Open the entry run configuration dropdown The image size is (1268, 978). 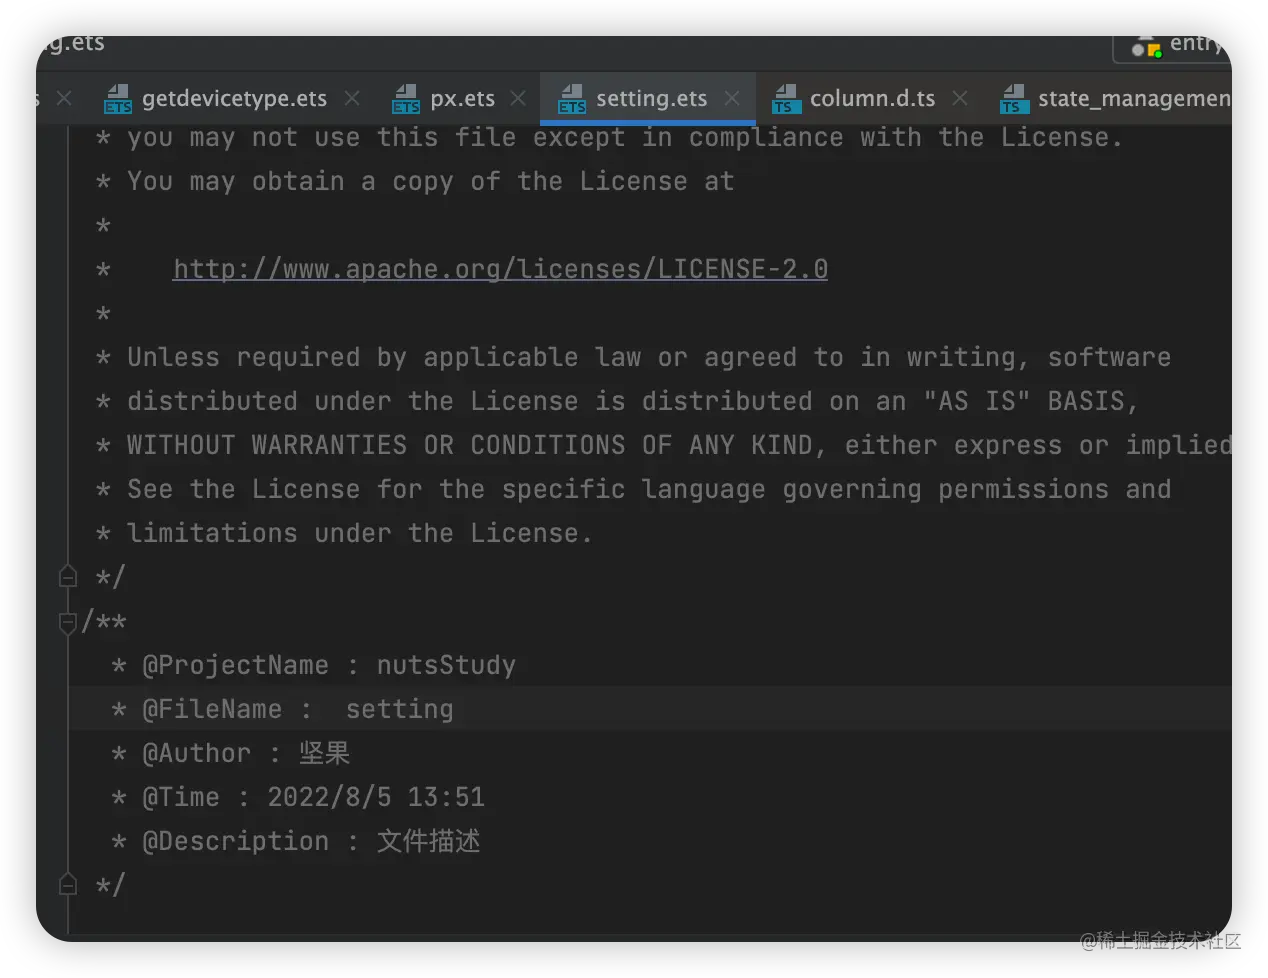tap(1174, 46)
